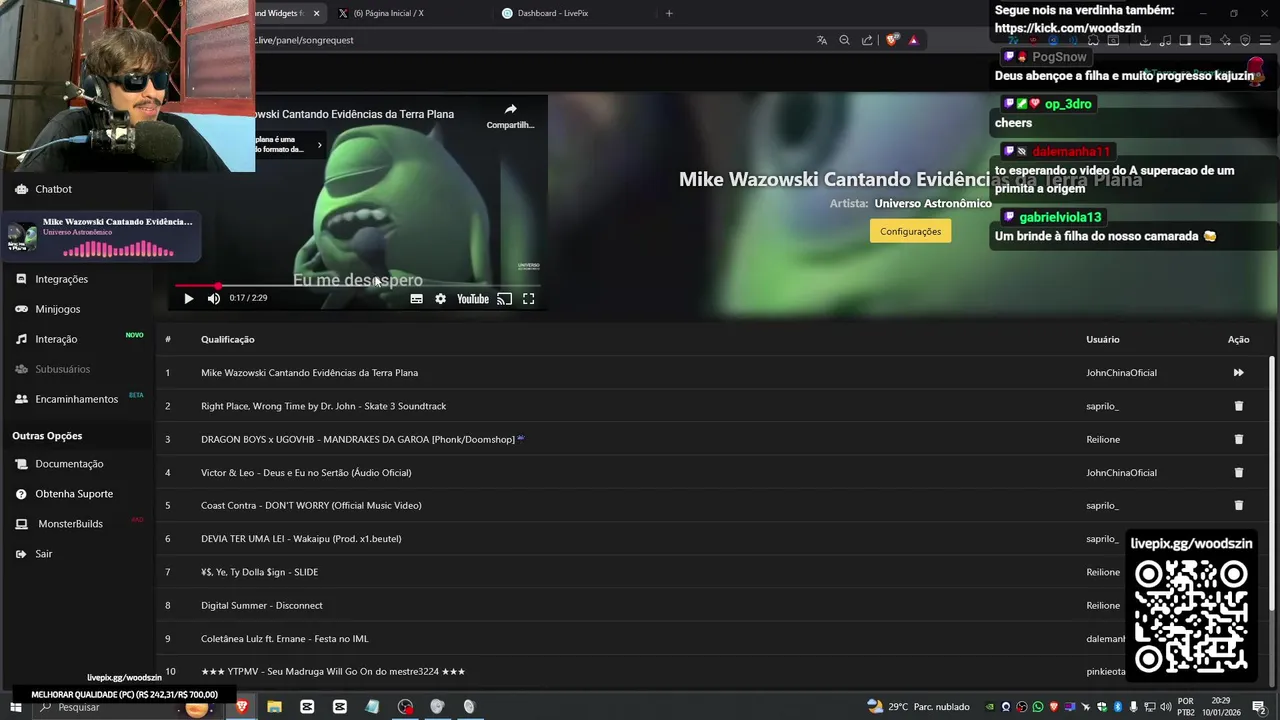Open Integrações in the sidebar
The height and width of the screenshot is (720, 1280).
[61, 279]
